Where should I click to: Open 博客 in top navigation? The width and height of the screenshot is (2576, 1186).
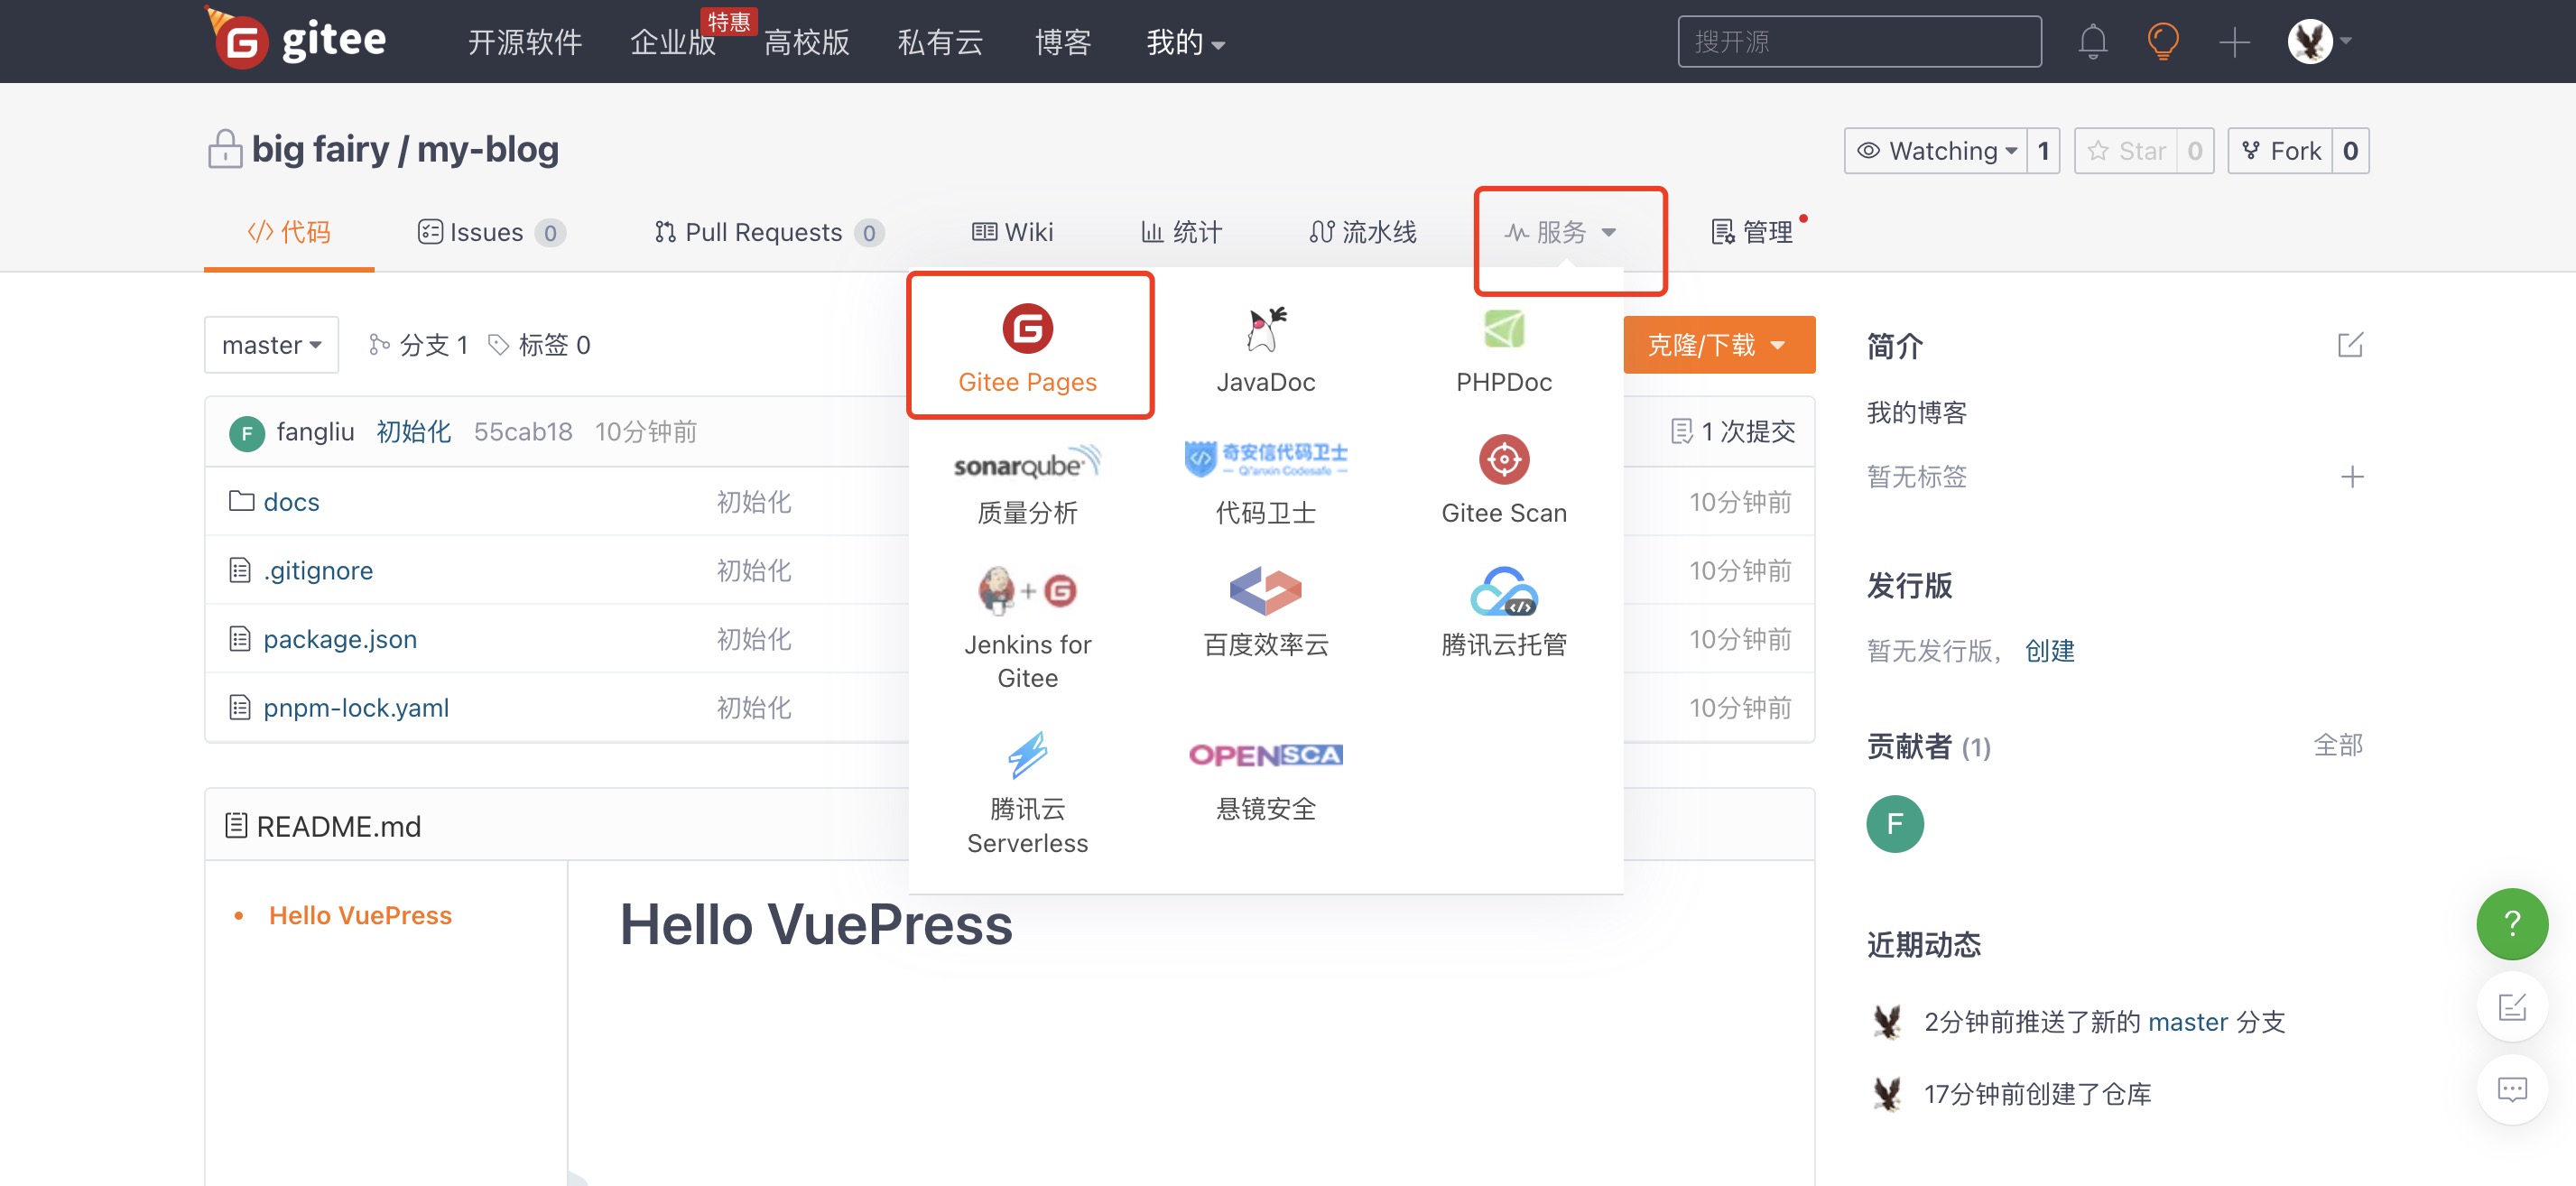click(1063, 42)
